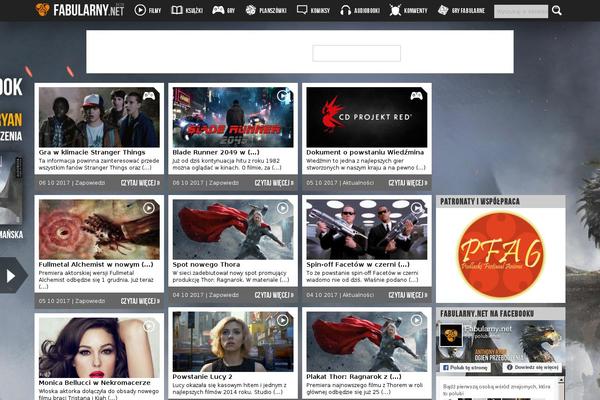Click Aktualności category under Wiedźmin card
The width and height of the screenshot is (600, 400).
point(358,183)
